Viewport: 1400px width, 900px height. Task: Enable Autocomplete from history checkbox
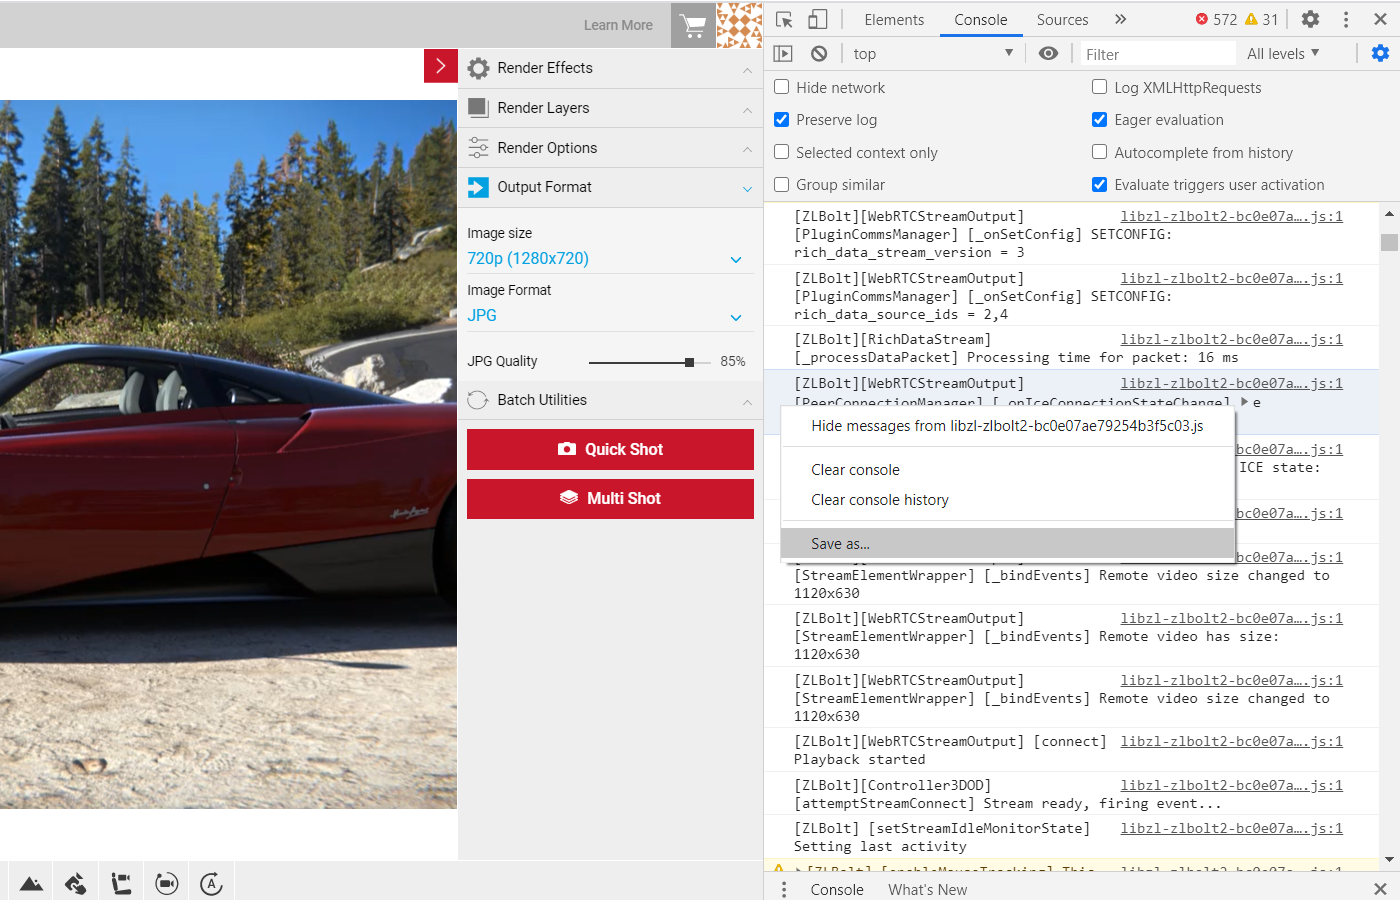pos(1100,152)
